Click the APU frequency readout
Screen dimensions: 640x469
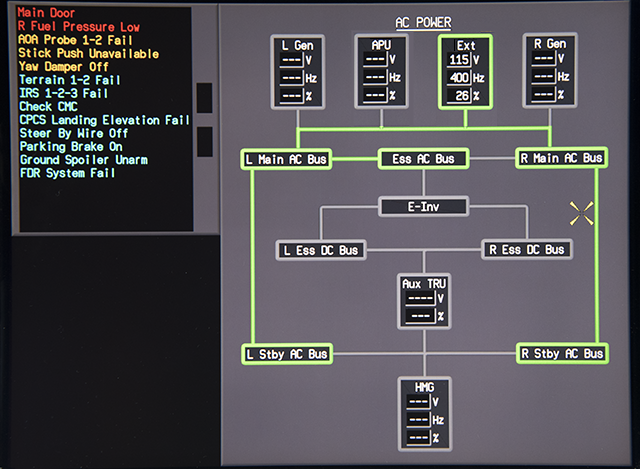[375, 77]
